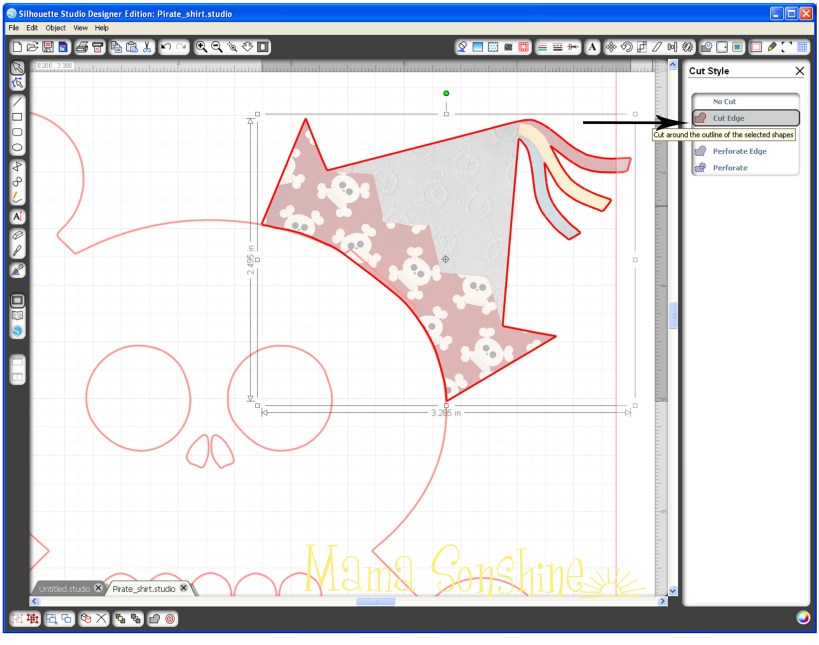This screenshot has height=645, width=819.
Task: Select the Rectangle drawing tool
Action: tap(17, 116)
